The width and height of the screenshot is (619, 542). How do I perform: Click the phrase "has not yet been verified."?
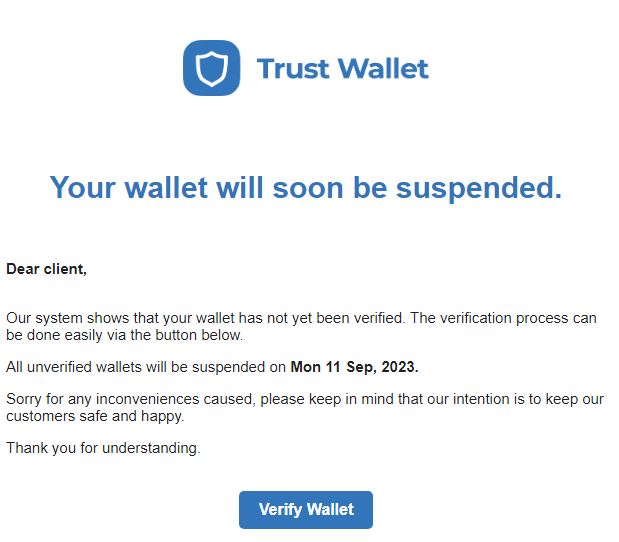pos(327,318)
